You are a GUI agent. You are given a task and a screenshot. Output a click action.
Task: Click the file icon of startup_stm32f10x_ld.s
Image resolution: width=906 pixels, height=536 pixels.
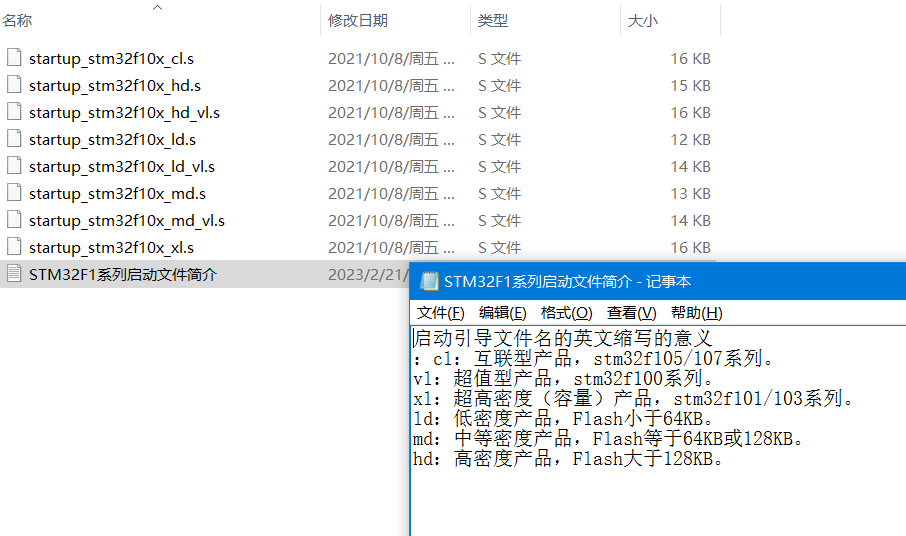14,139
